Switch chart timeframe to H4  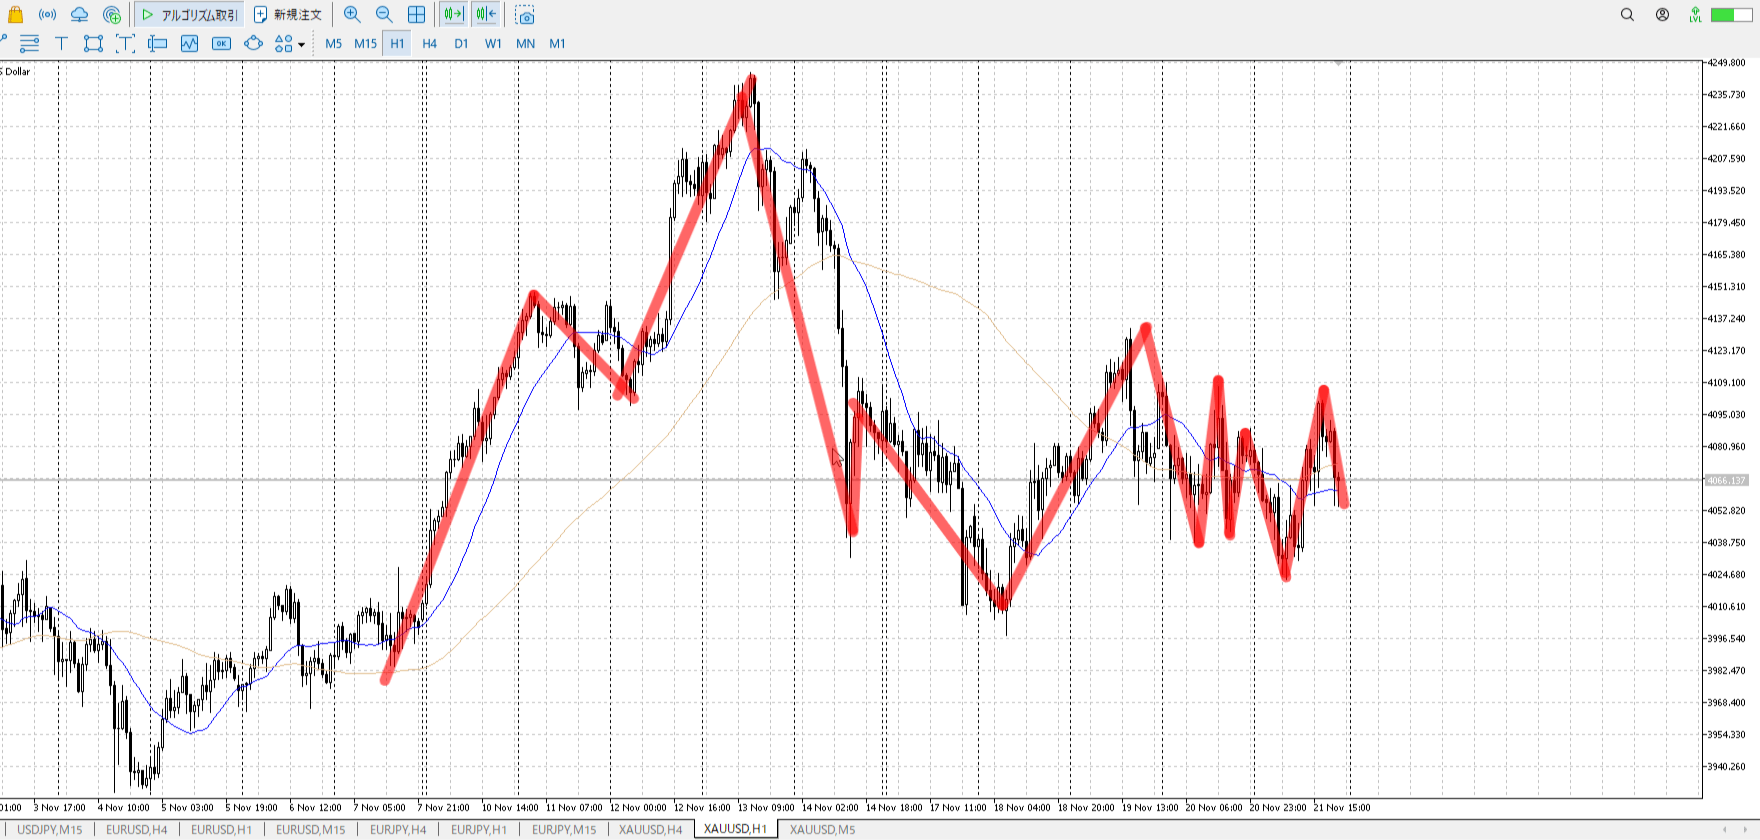click(429, 43)
